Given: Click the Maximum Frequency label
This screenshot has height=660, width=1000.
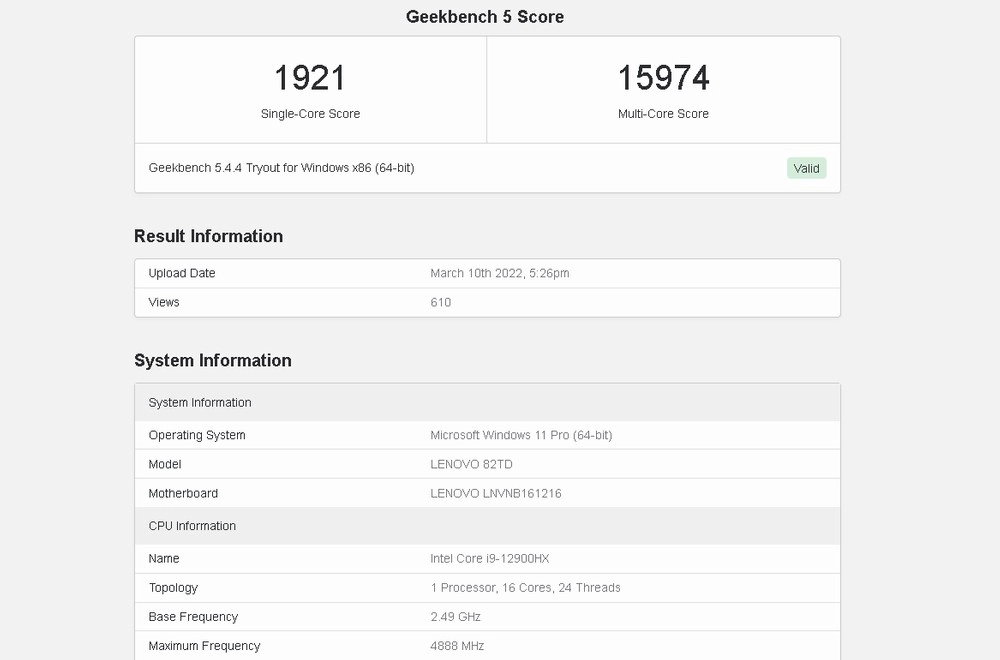Looking at the screenshot, I should (x=204, y=646).
